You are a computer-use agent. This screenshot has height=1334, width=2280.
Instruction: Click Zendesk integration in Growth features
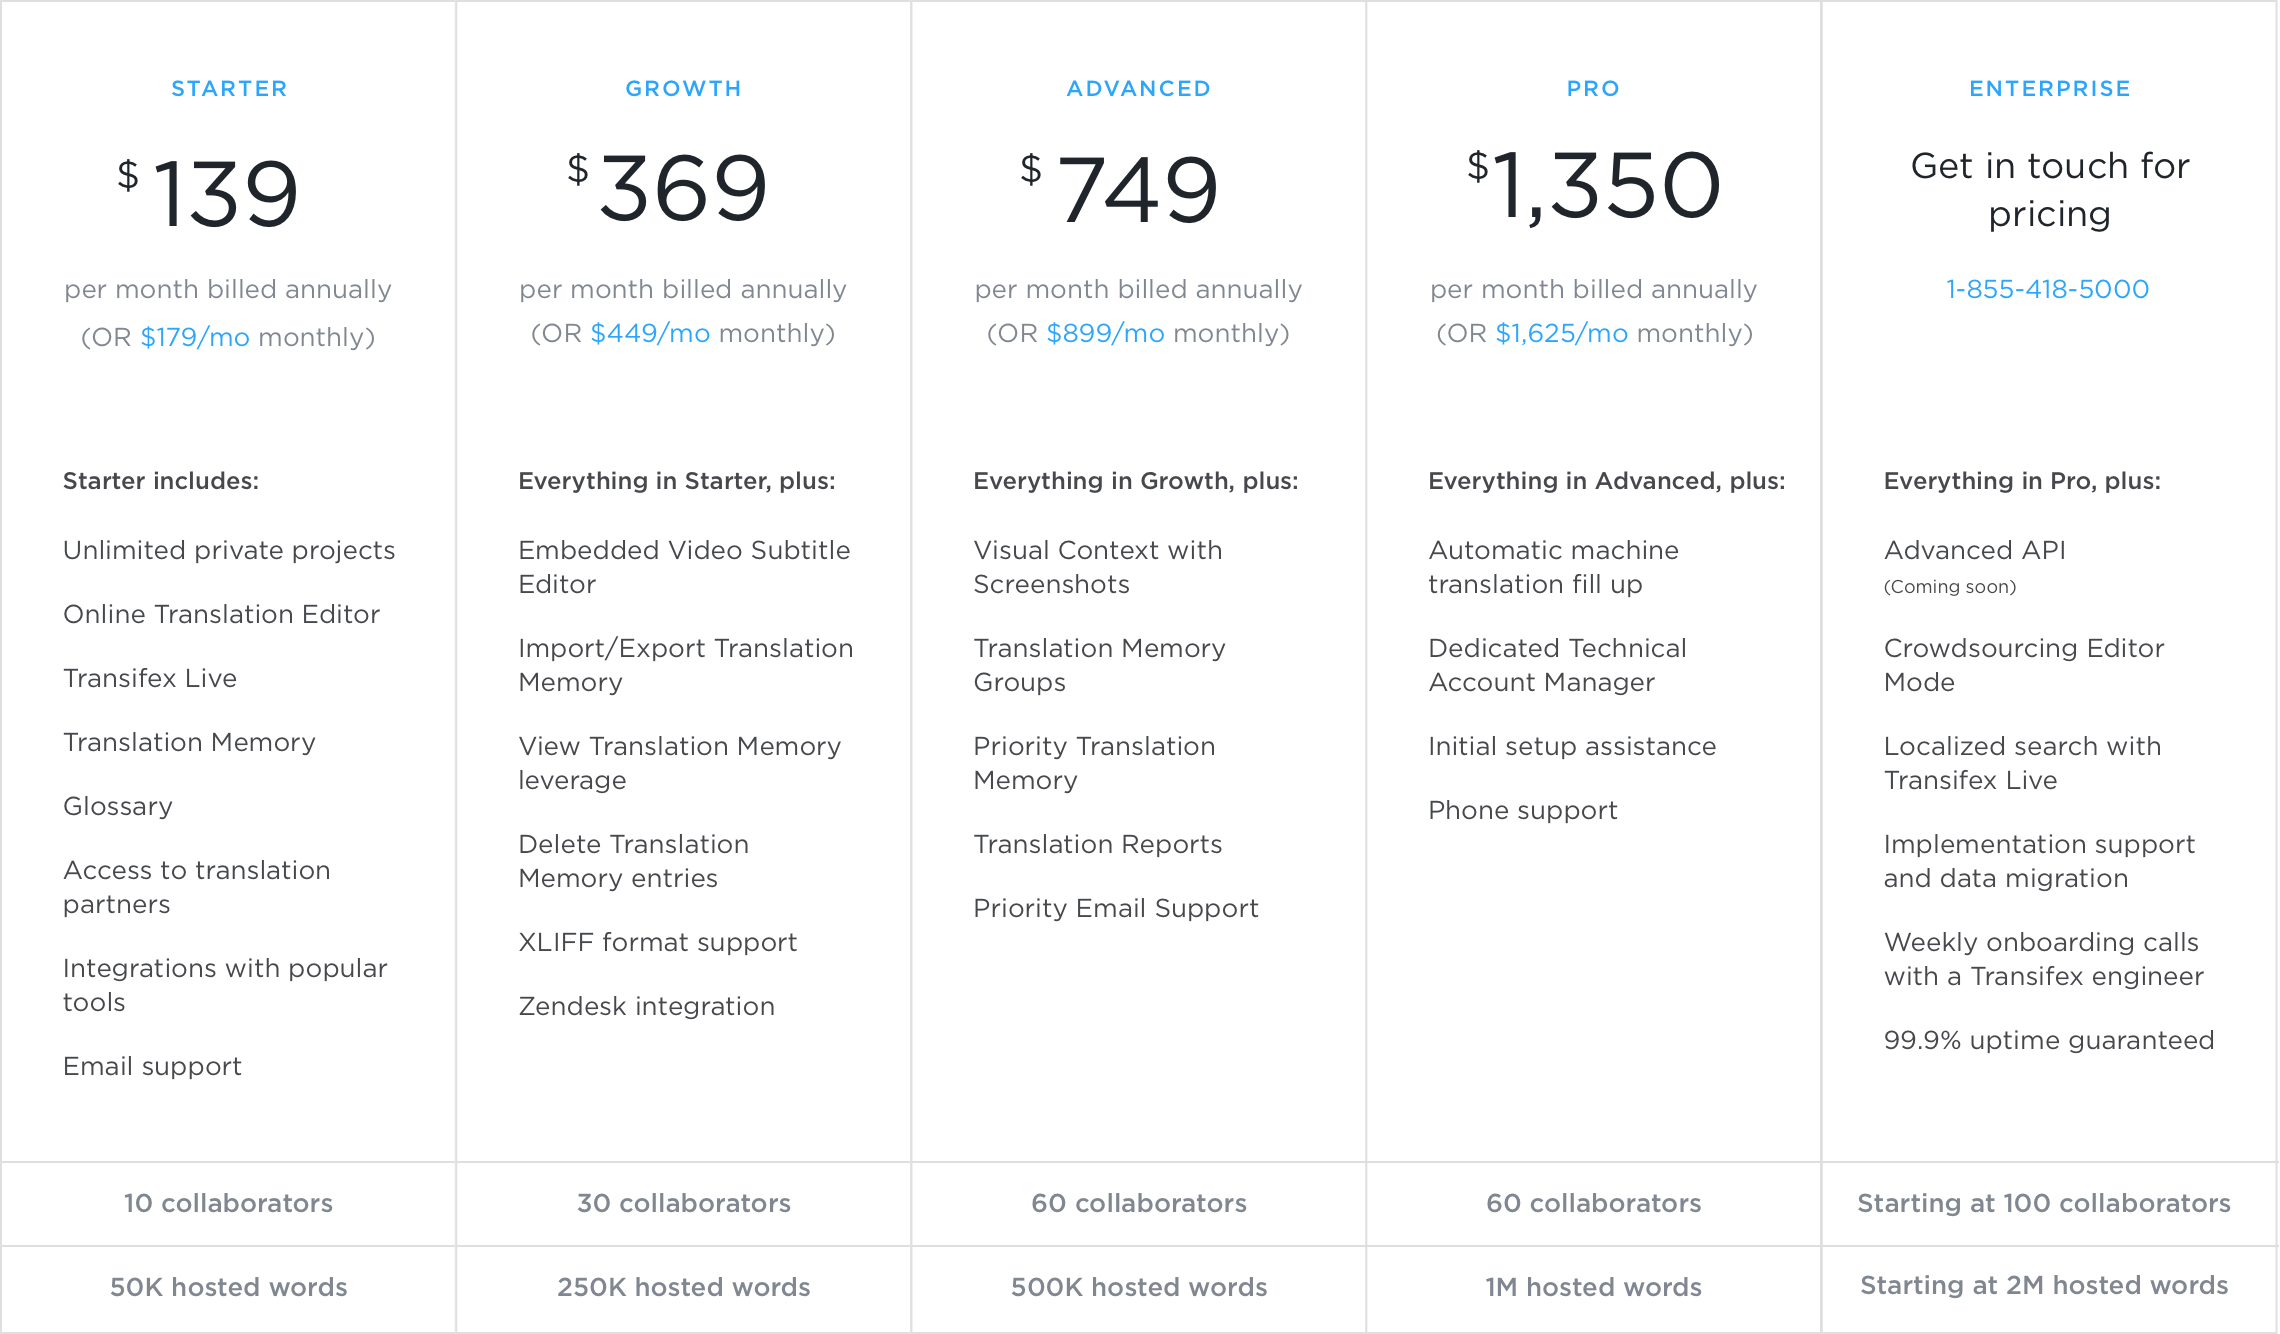coord(647,1006)
